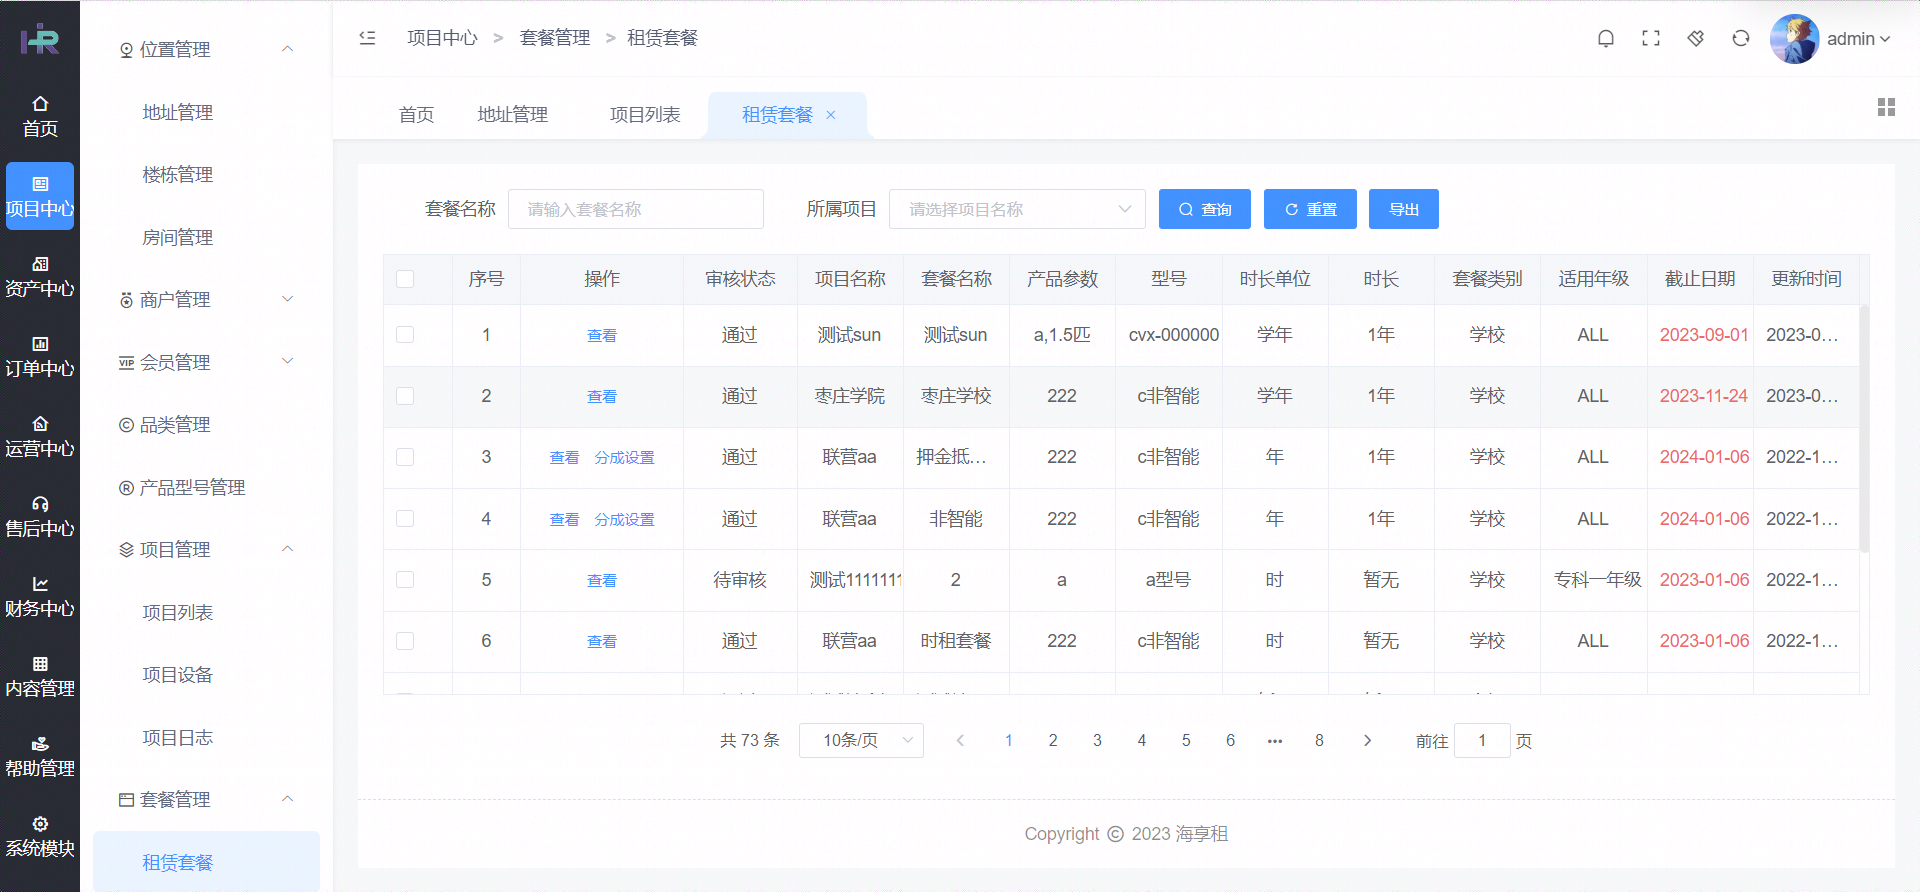Click 查看 in row 1

pos(602,335)
